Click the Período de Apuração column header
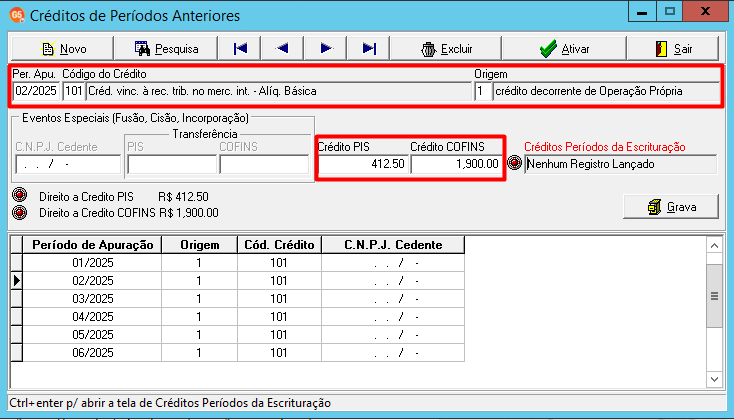 point(92,245)
